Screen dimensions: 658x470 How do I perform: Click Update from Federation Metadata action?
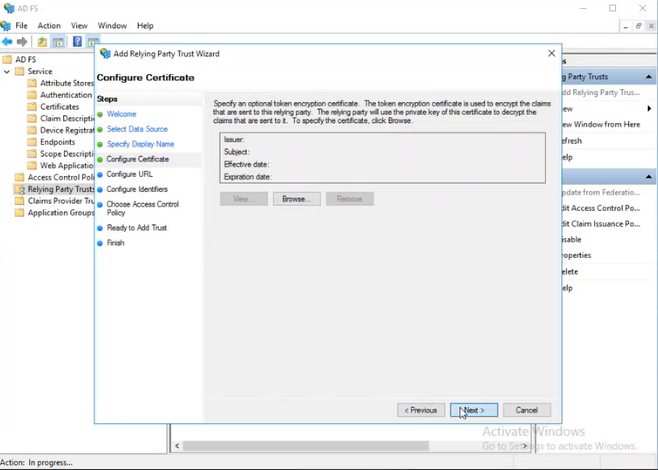click(601, 192)
